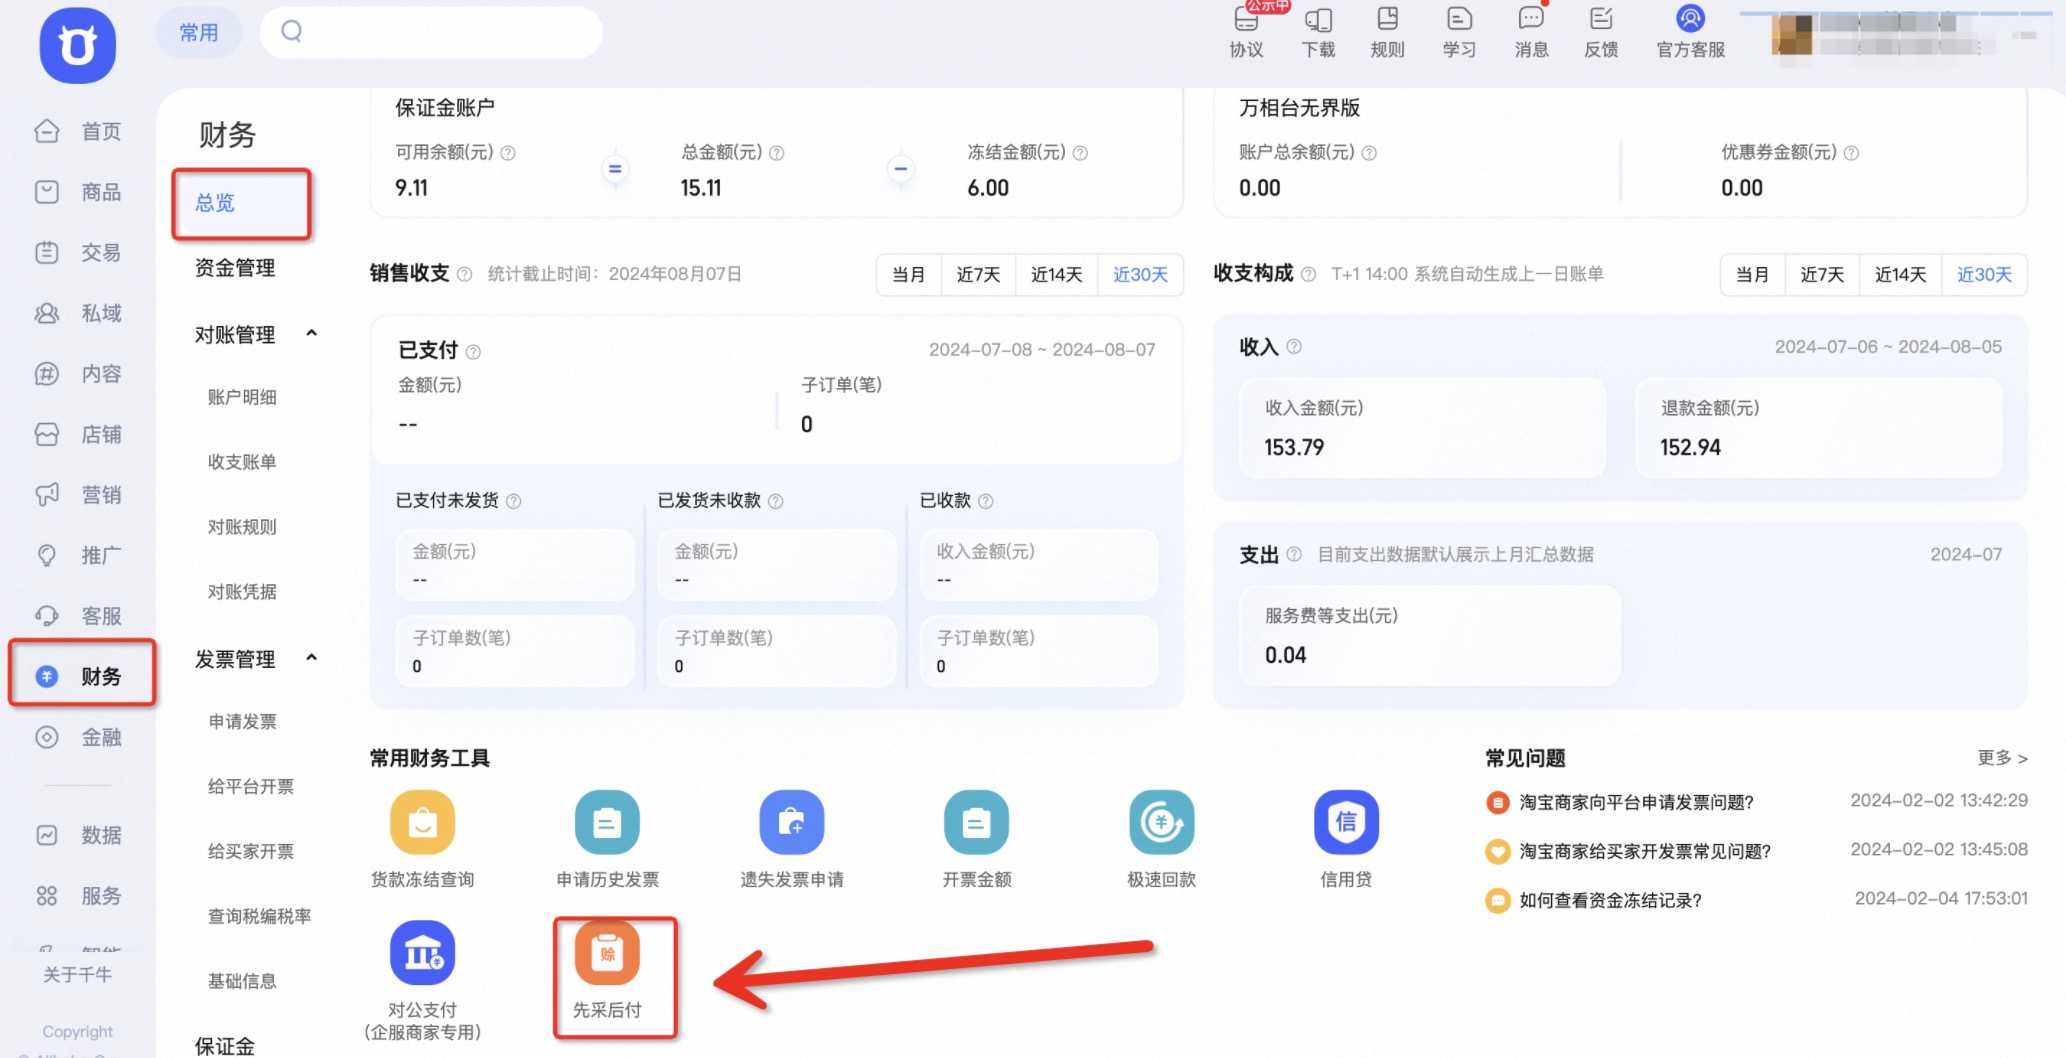Viewport: 2066px width, 1058px height.
Task: Open the 货款冻结查询 tool icon
Action: [422, 822]
